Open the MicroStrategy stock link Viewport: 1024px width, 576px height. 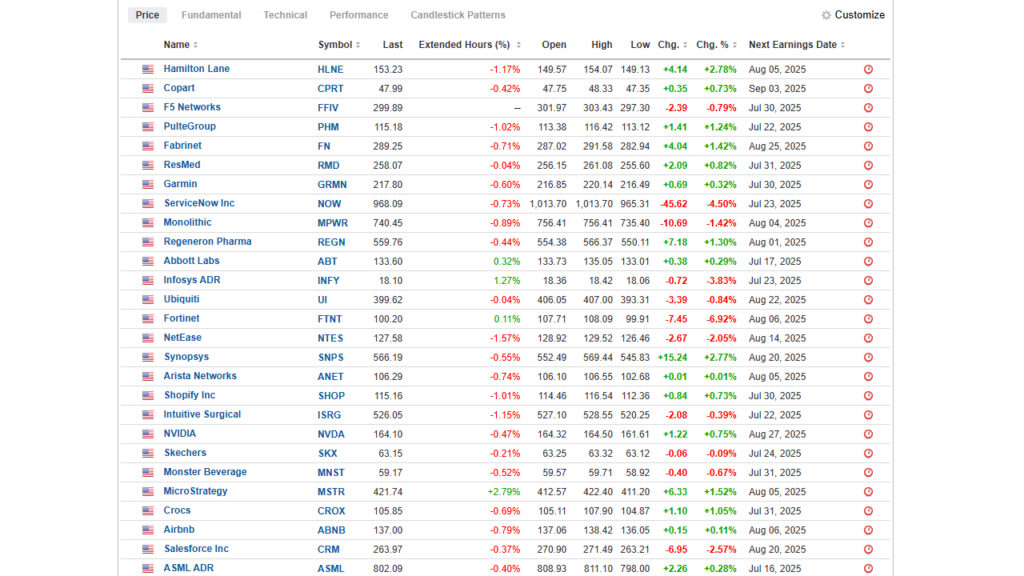(x=195, y=491)
